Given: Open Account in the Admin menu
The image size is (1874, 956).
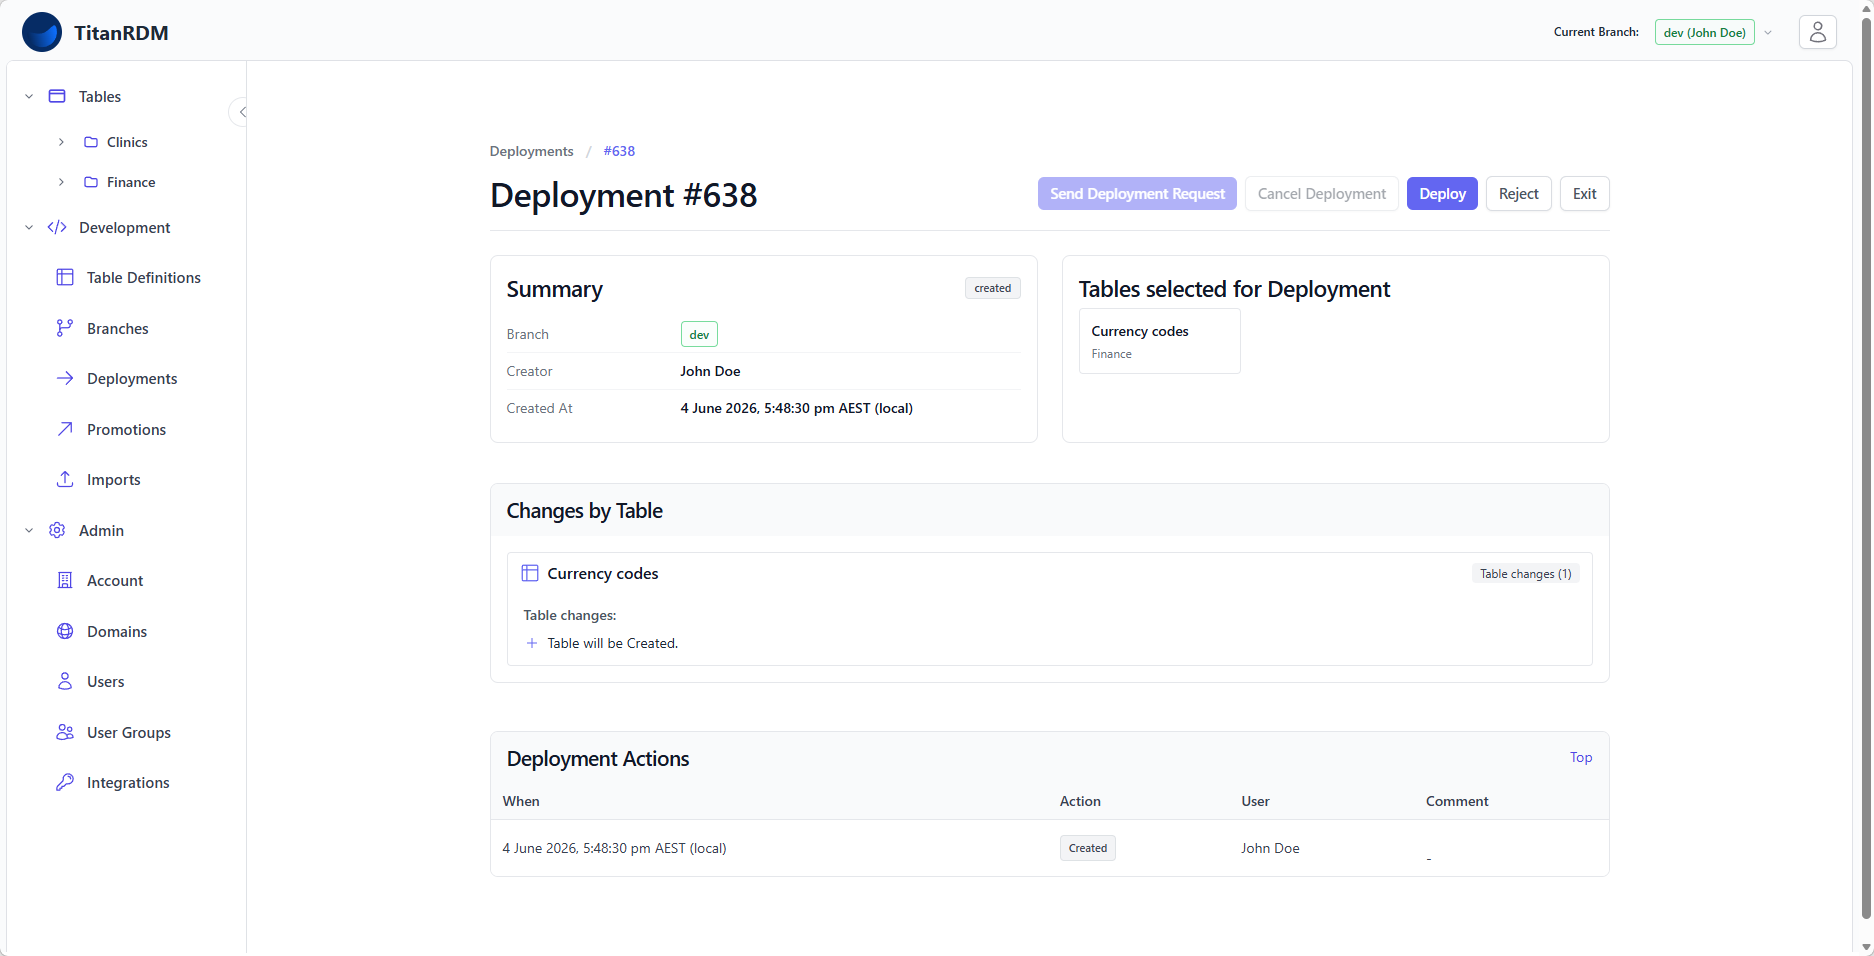Looking at the screenshot, I should tap(115, 580).
